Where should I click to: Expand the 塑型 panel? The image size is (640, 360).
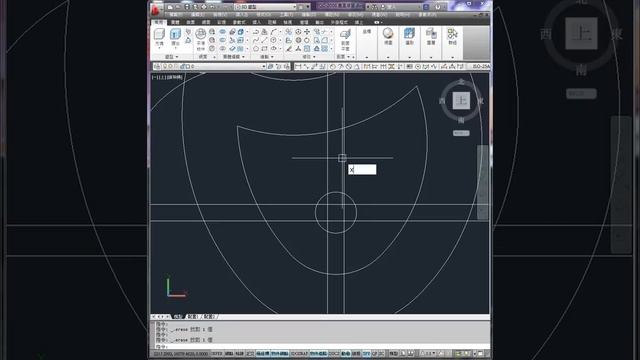pyautogui.click(x=172, y=57)
